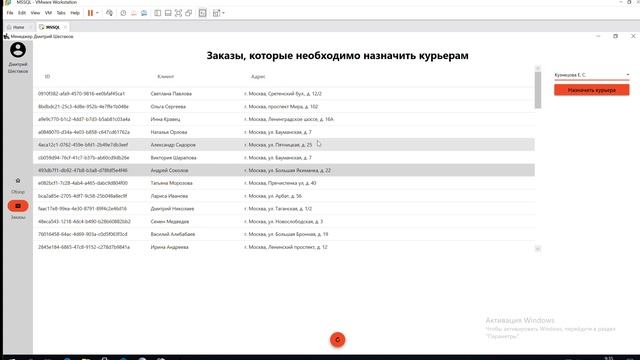Go to Обзор home icon in sidebar
This screenshot has height=360, width=640.
18,180
